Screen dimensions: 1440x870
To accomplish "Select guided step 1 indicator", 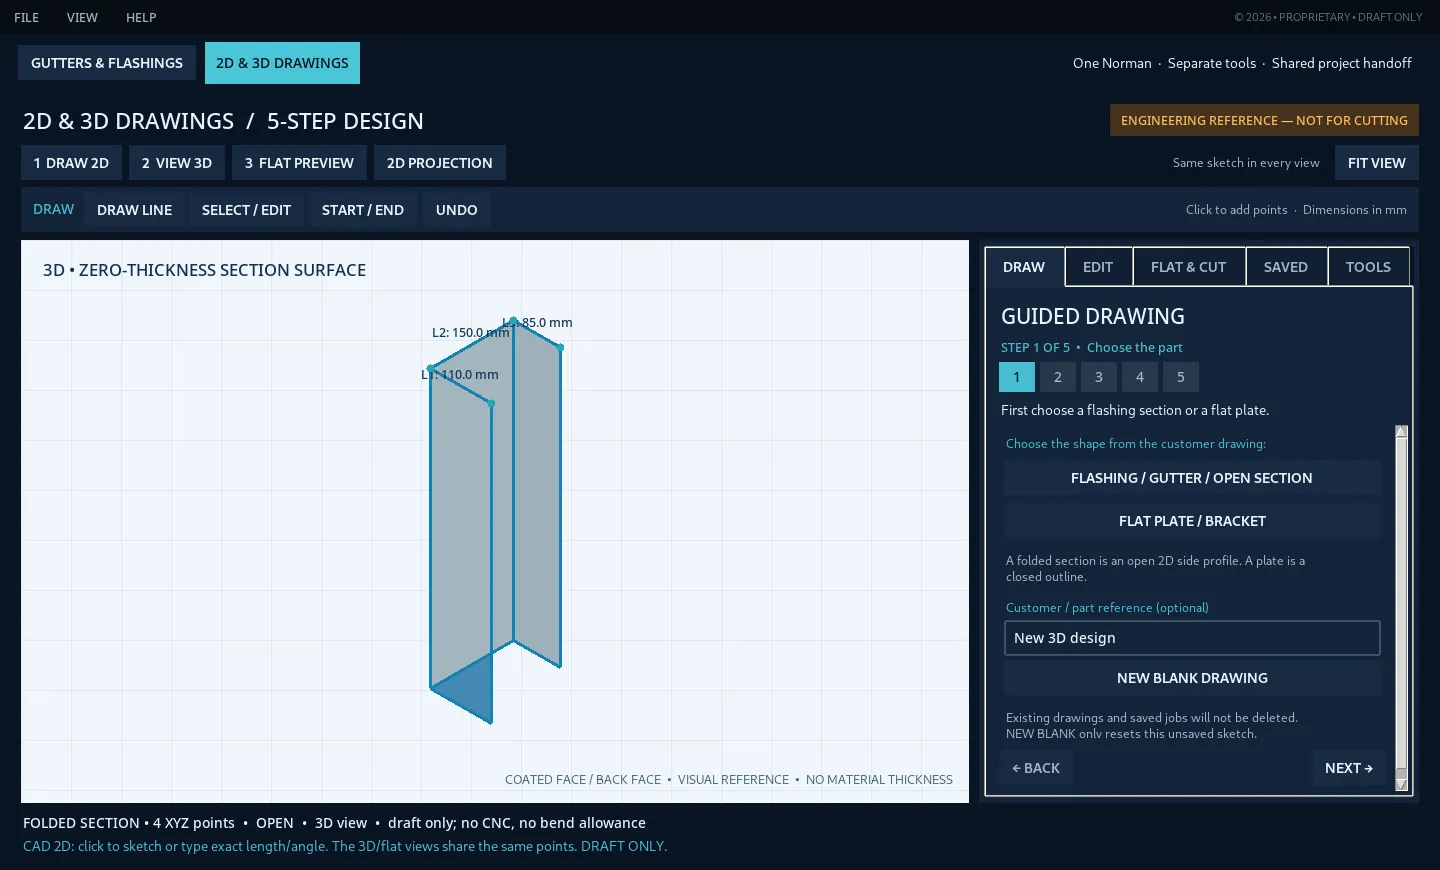I will [1017, 377].
